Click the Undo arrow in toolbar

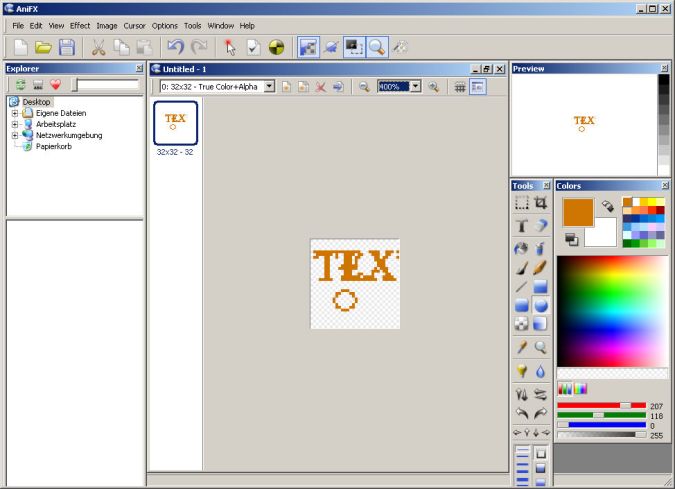tap(175, 47)
